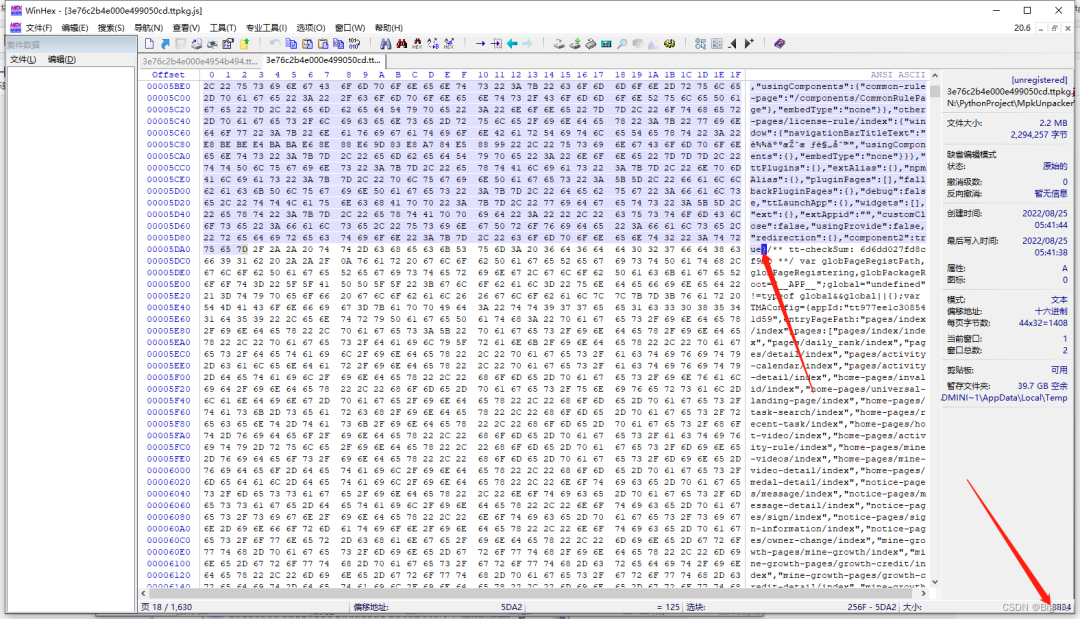Click the Offset column header

pyautogui.click(x=168, y=74)
